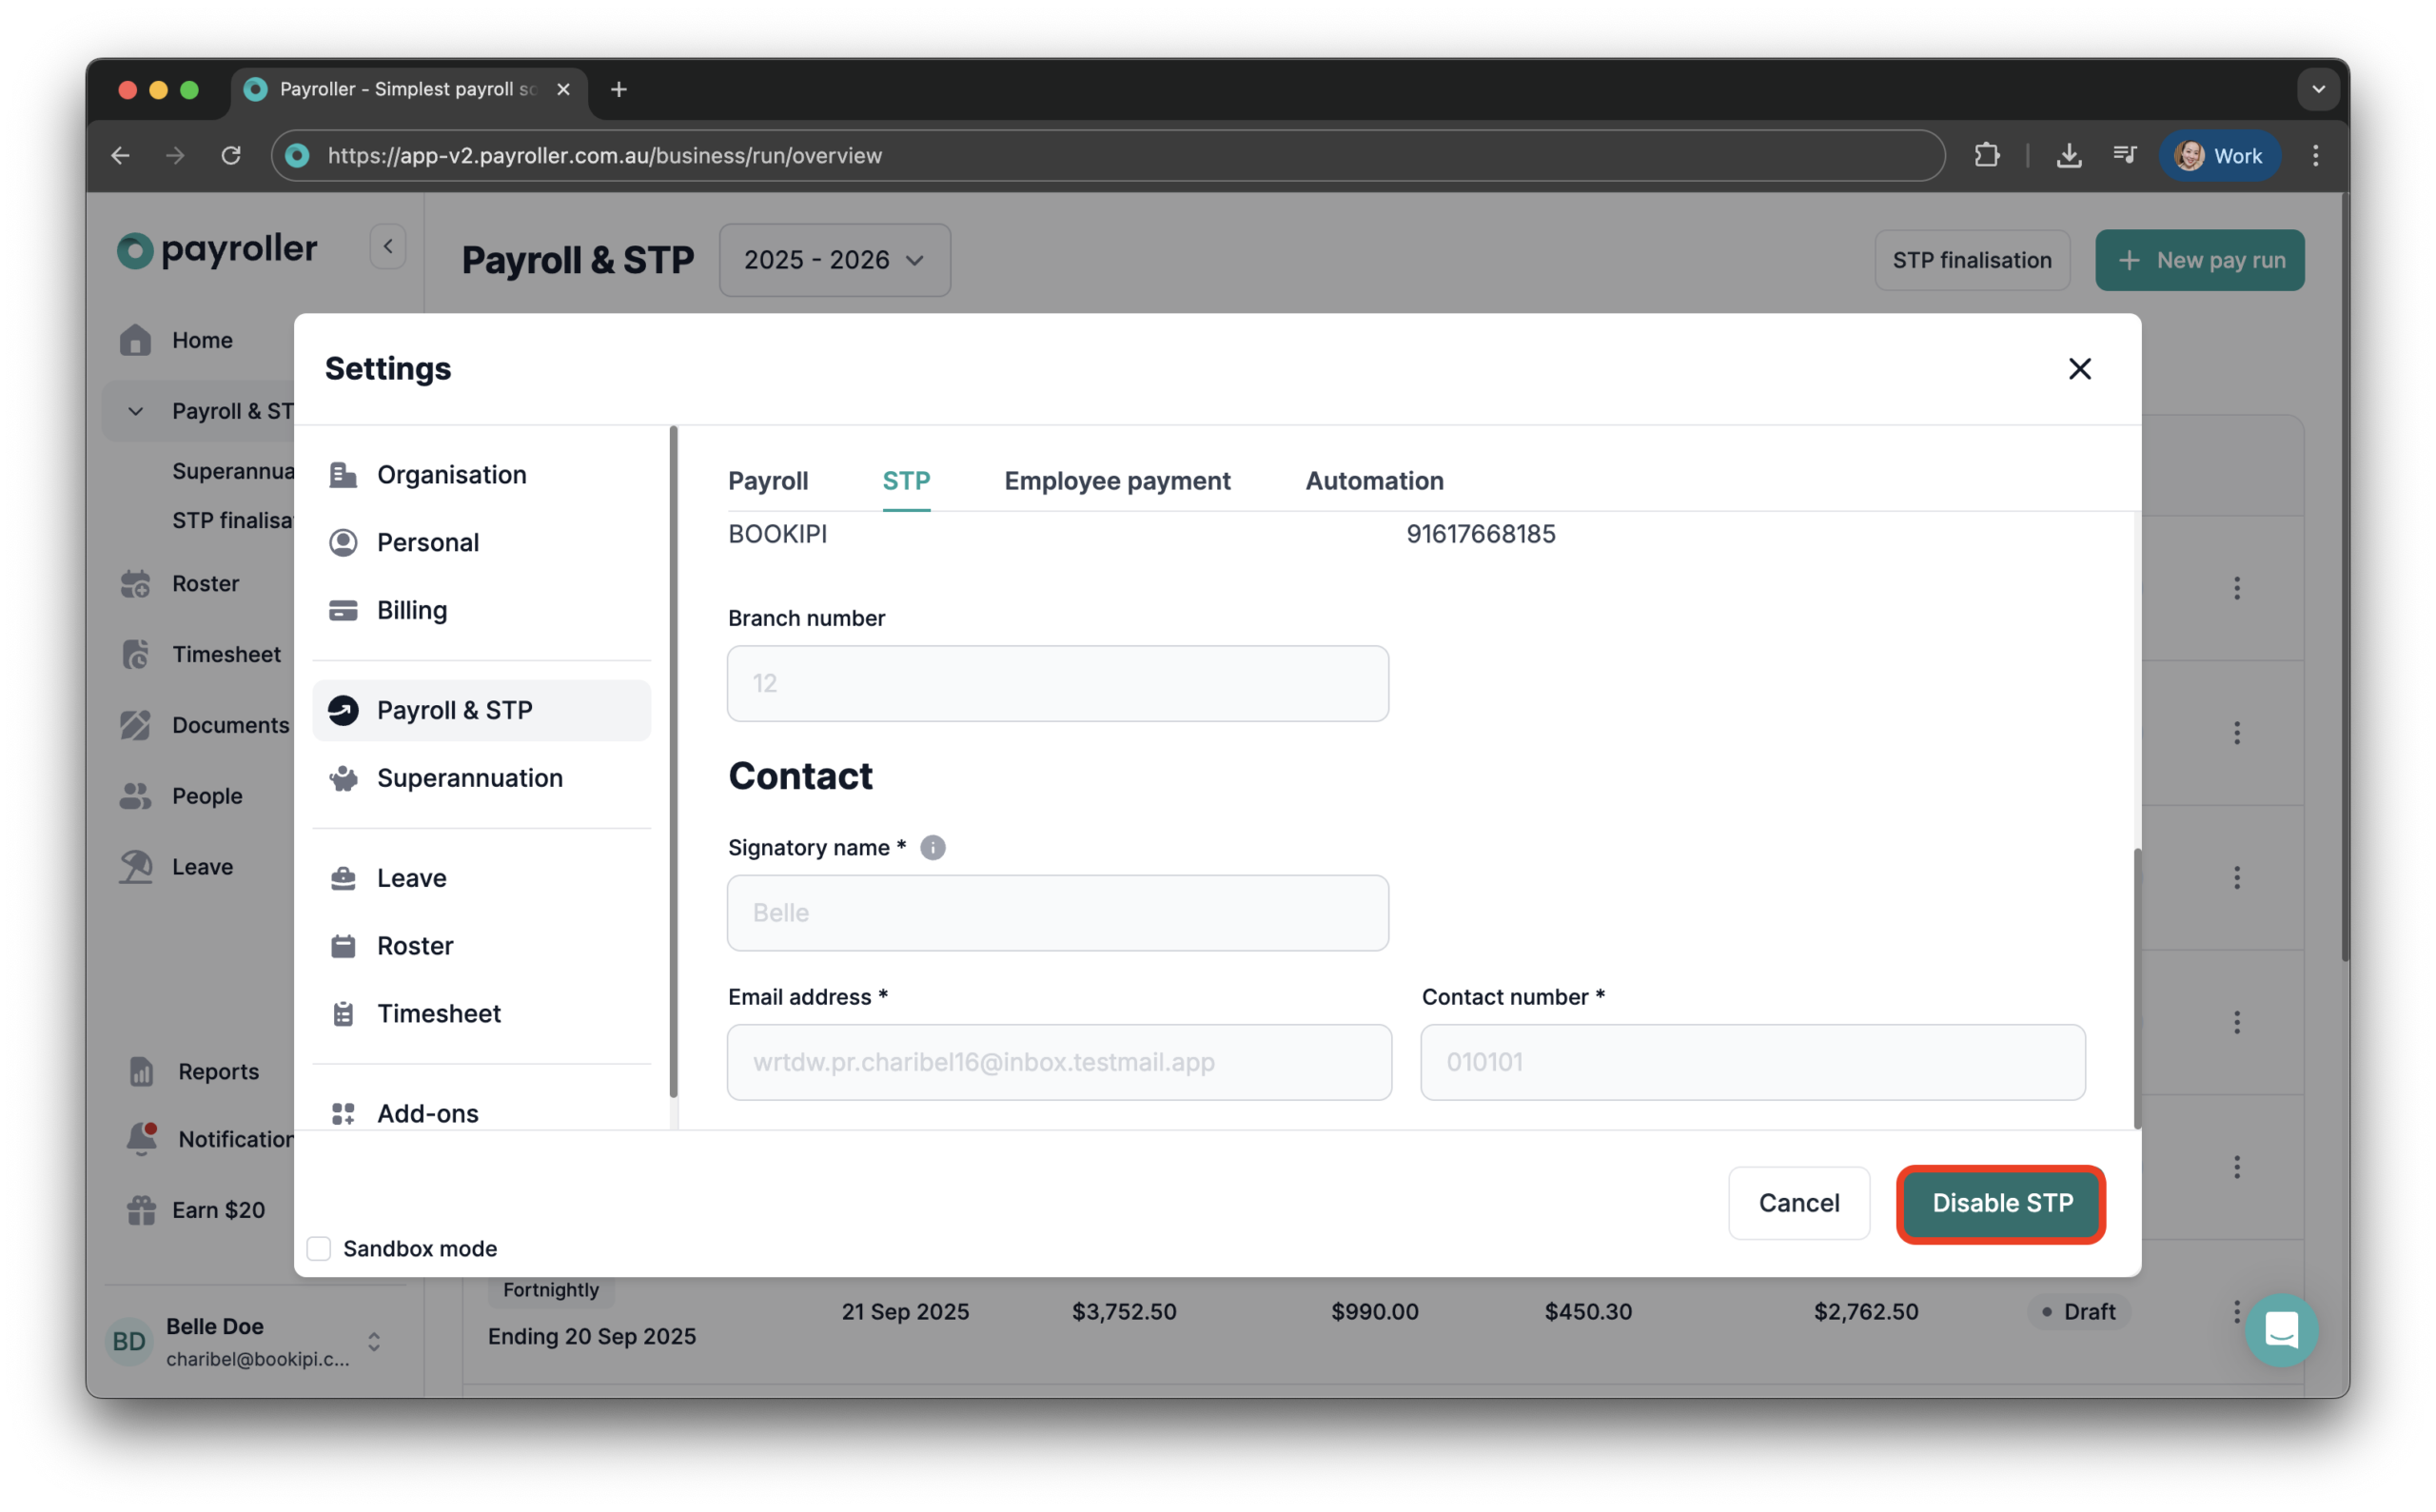
Task: Open Superannuation settings section
Action: (481, 779)
